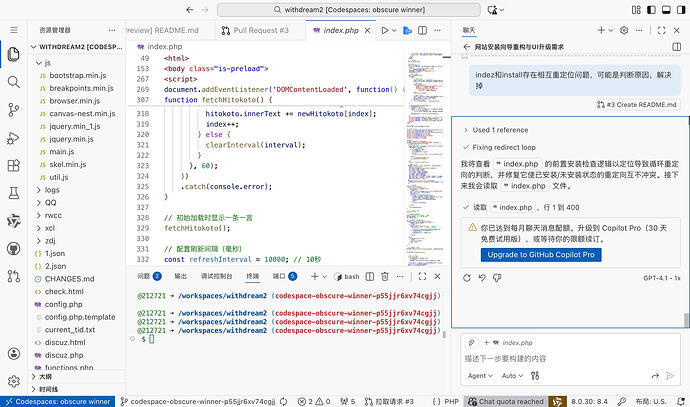Image resolution: width=690 pixels, height=407 pixels.
Task: Maximize the chat panel
Action: [x=661, y=30]
